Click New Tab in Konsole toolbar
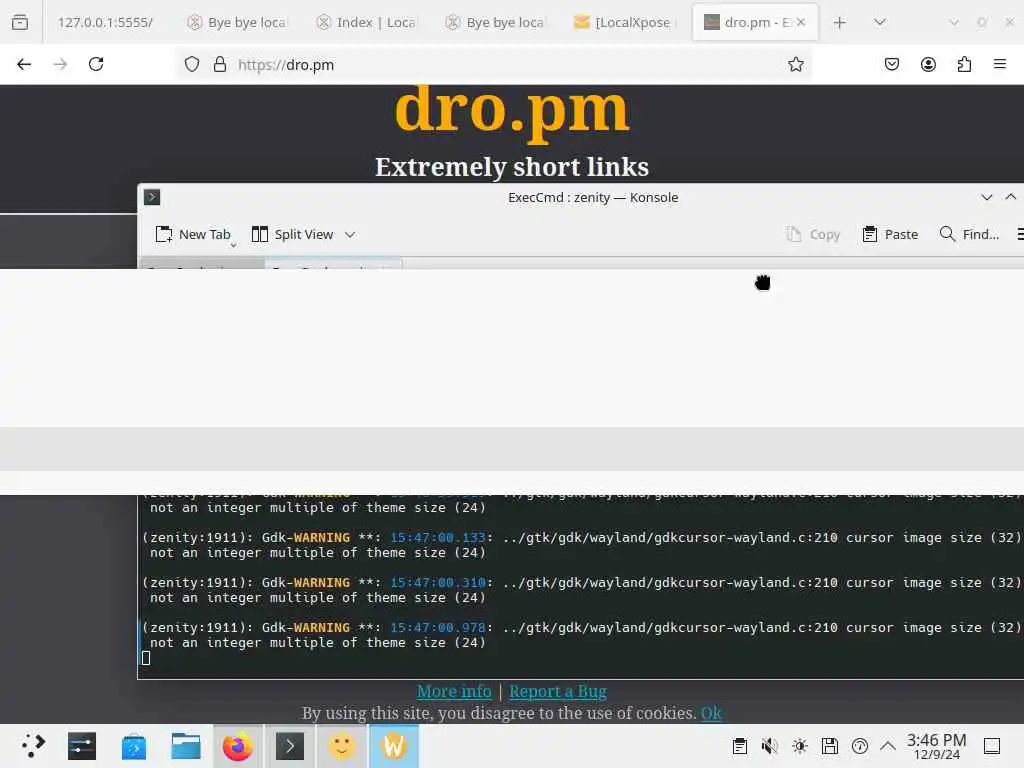1024x768 pixels. [193, 234]
